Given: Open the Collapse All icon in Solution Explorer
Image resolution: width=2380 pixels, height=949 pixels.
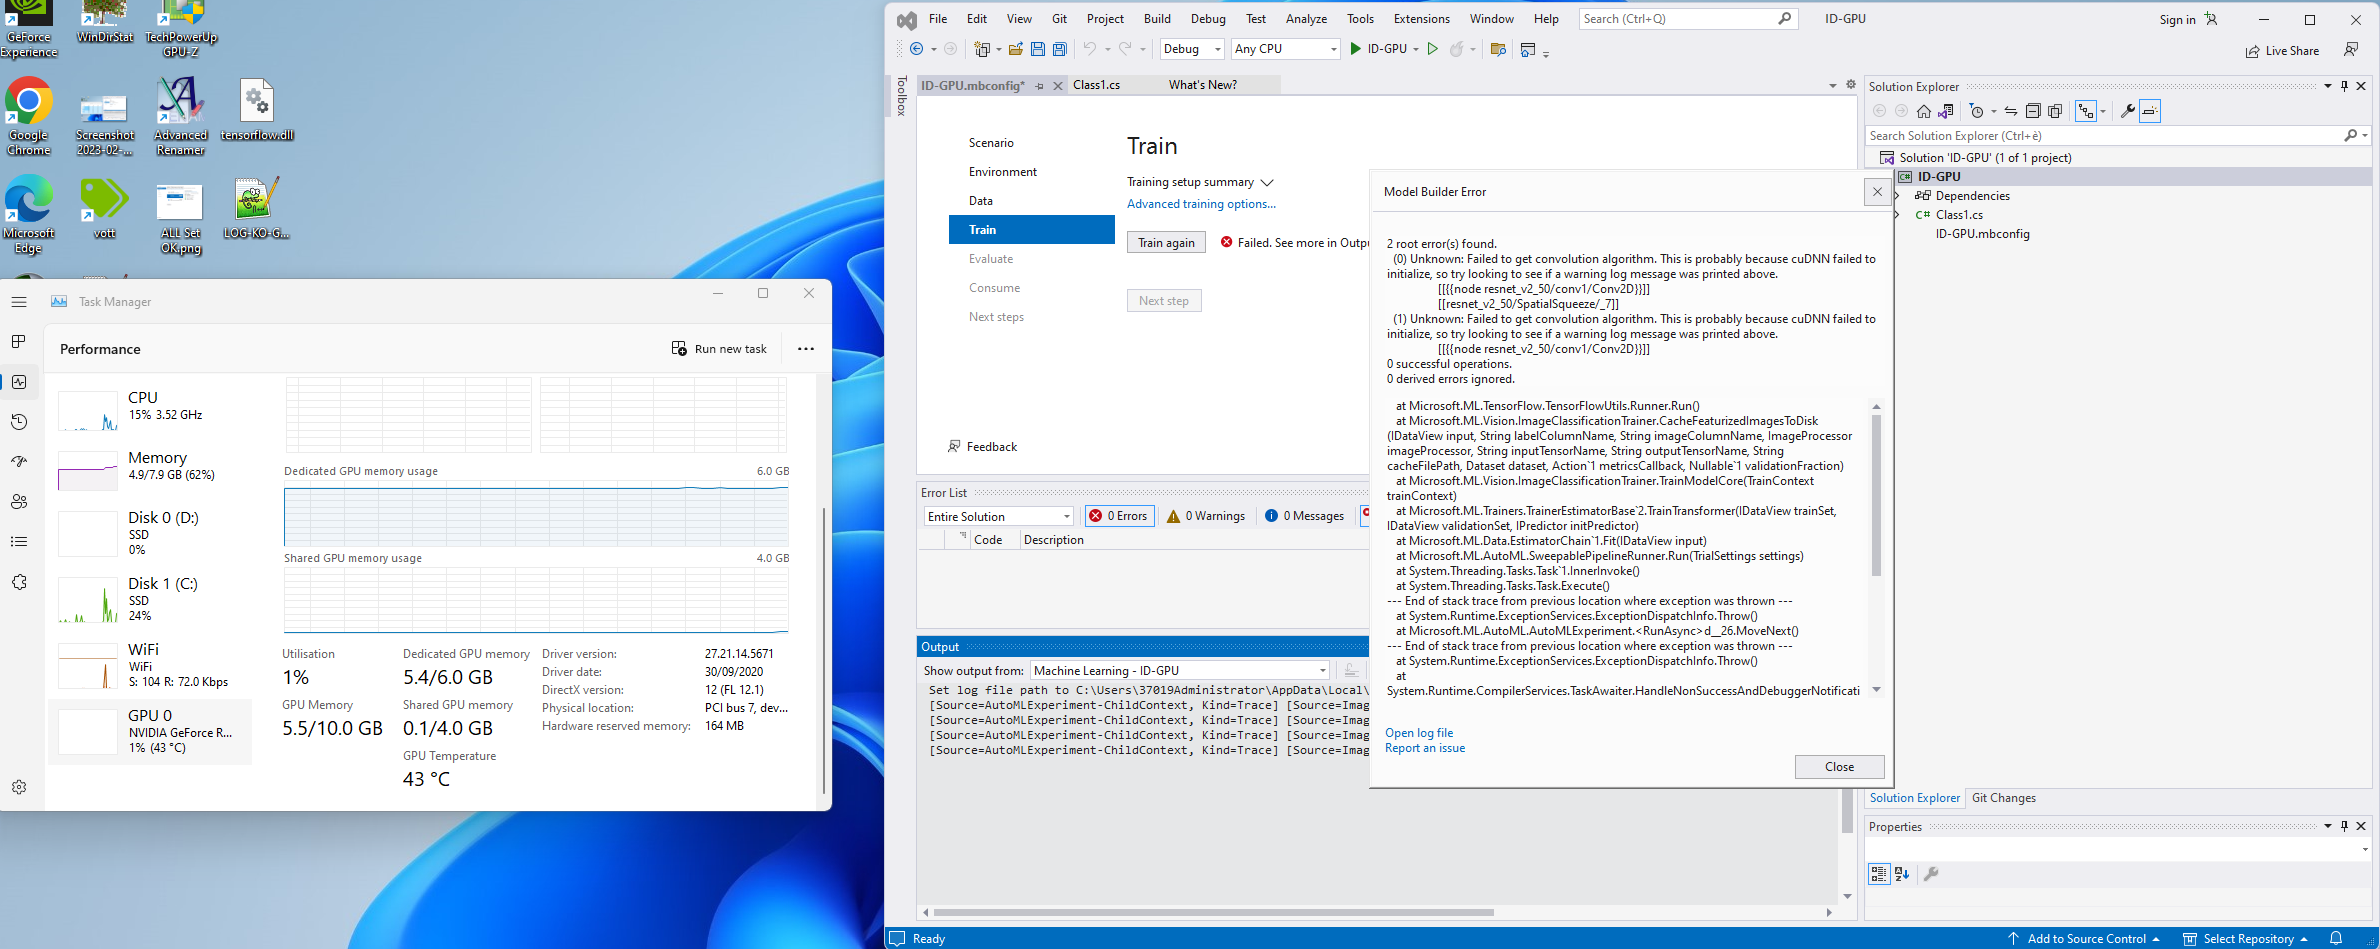Looking at the screenshot, I should pos(2034,111).
